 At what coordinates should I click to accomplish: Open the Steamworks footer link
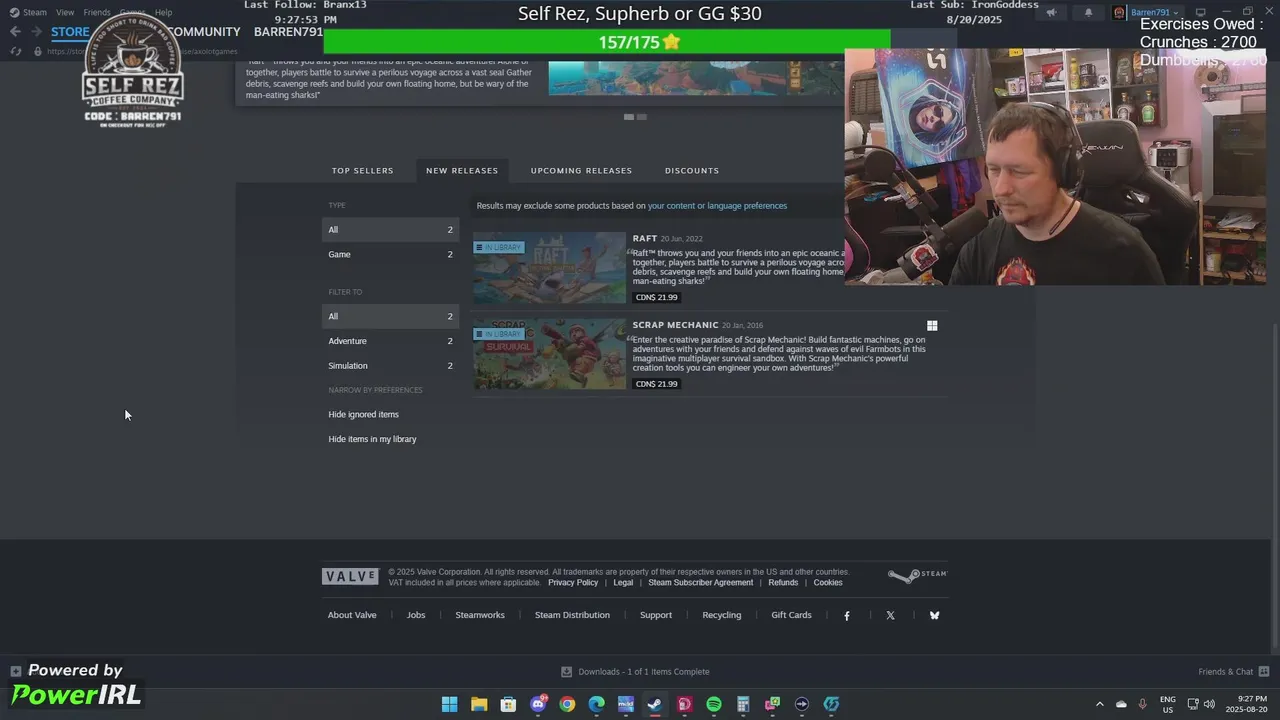tap(480, 615)
